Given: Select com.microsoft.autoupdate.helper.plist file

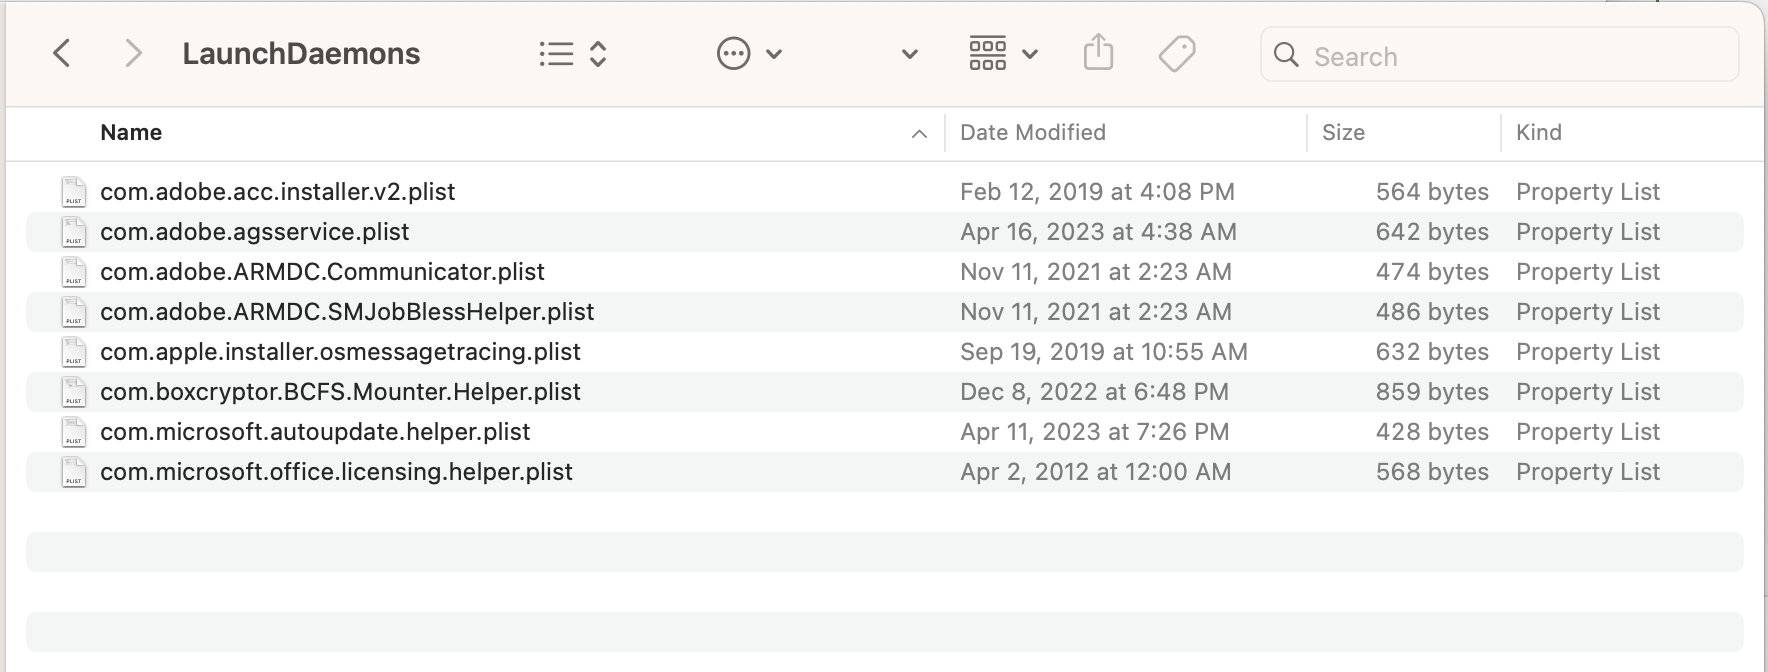Looking at the screenshot, I should [x=315, y=432].
